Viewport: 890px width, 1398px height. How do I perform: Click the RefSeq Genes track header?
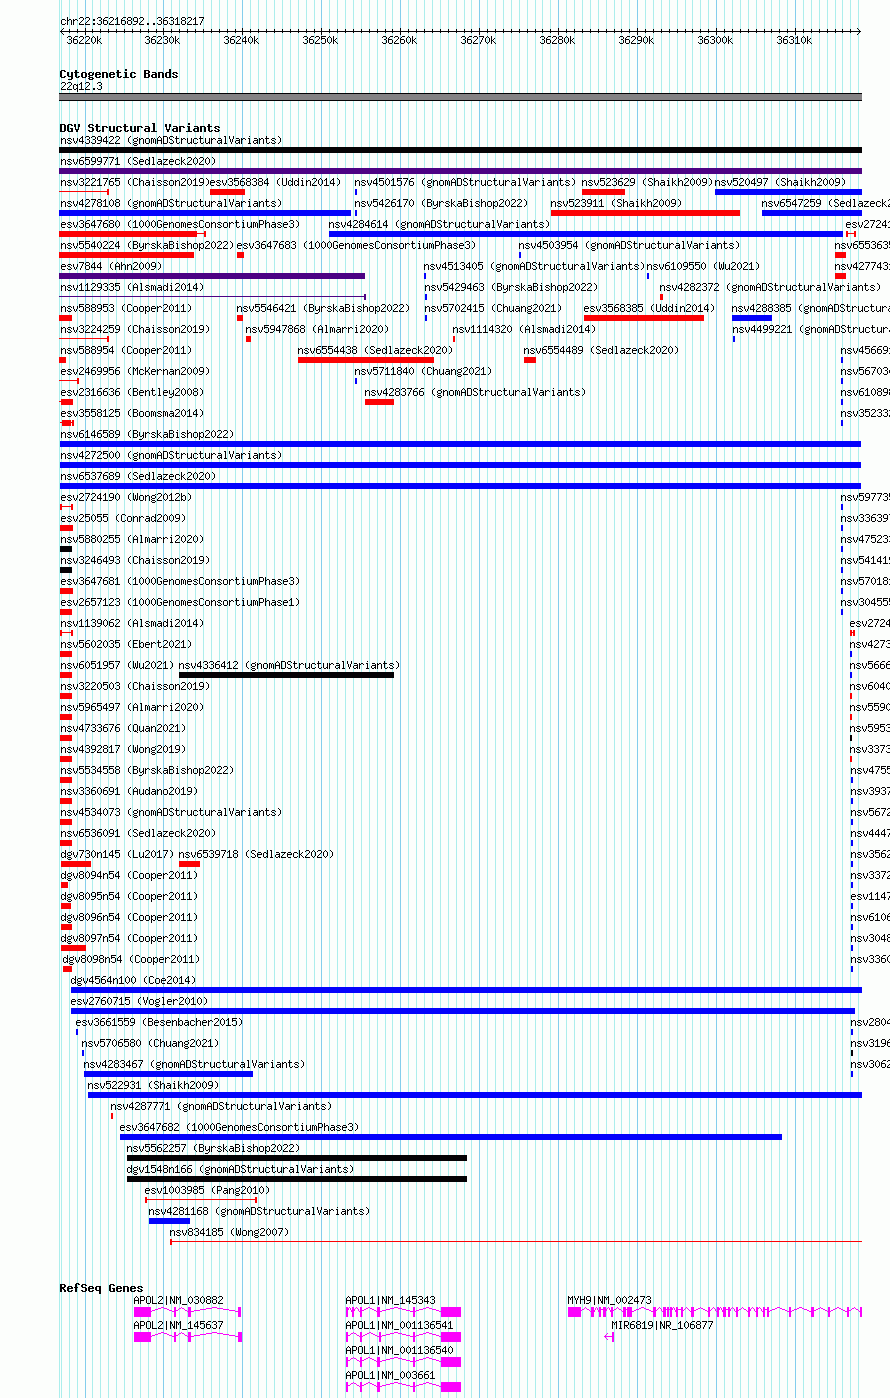(x=101, y=1288)
